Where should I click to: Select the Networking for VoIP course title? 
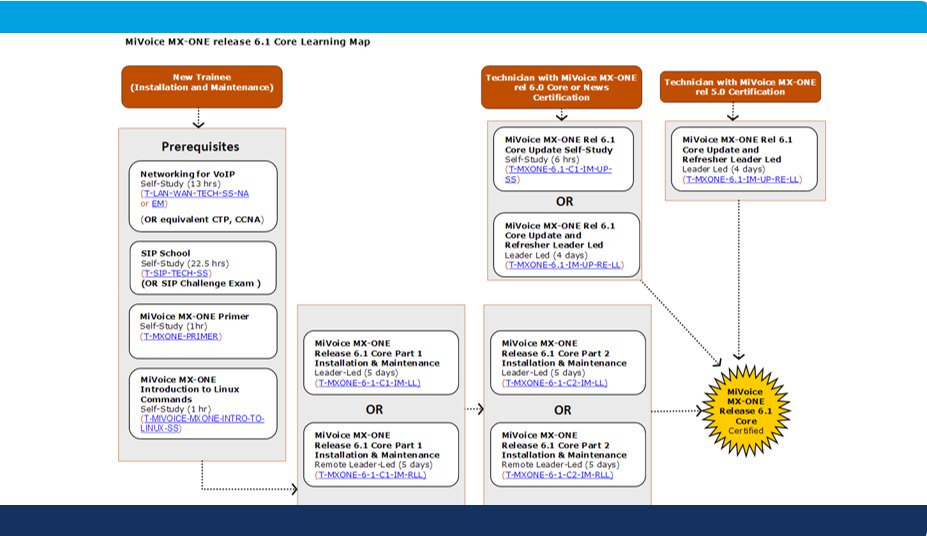point(187,174)
